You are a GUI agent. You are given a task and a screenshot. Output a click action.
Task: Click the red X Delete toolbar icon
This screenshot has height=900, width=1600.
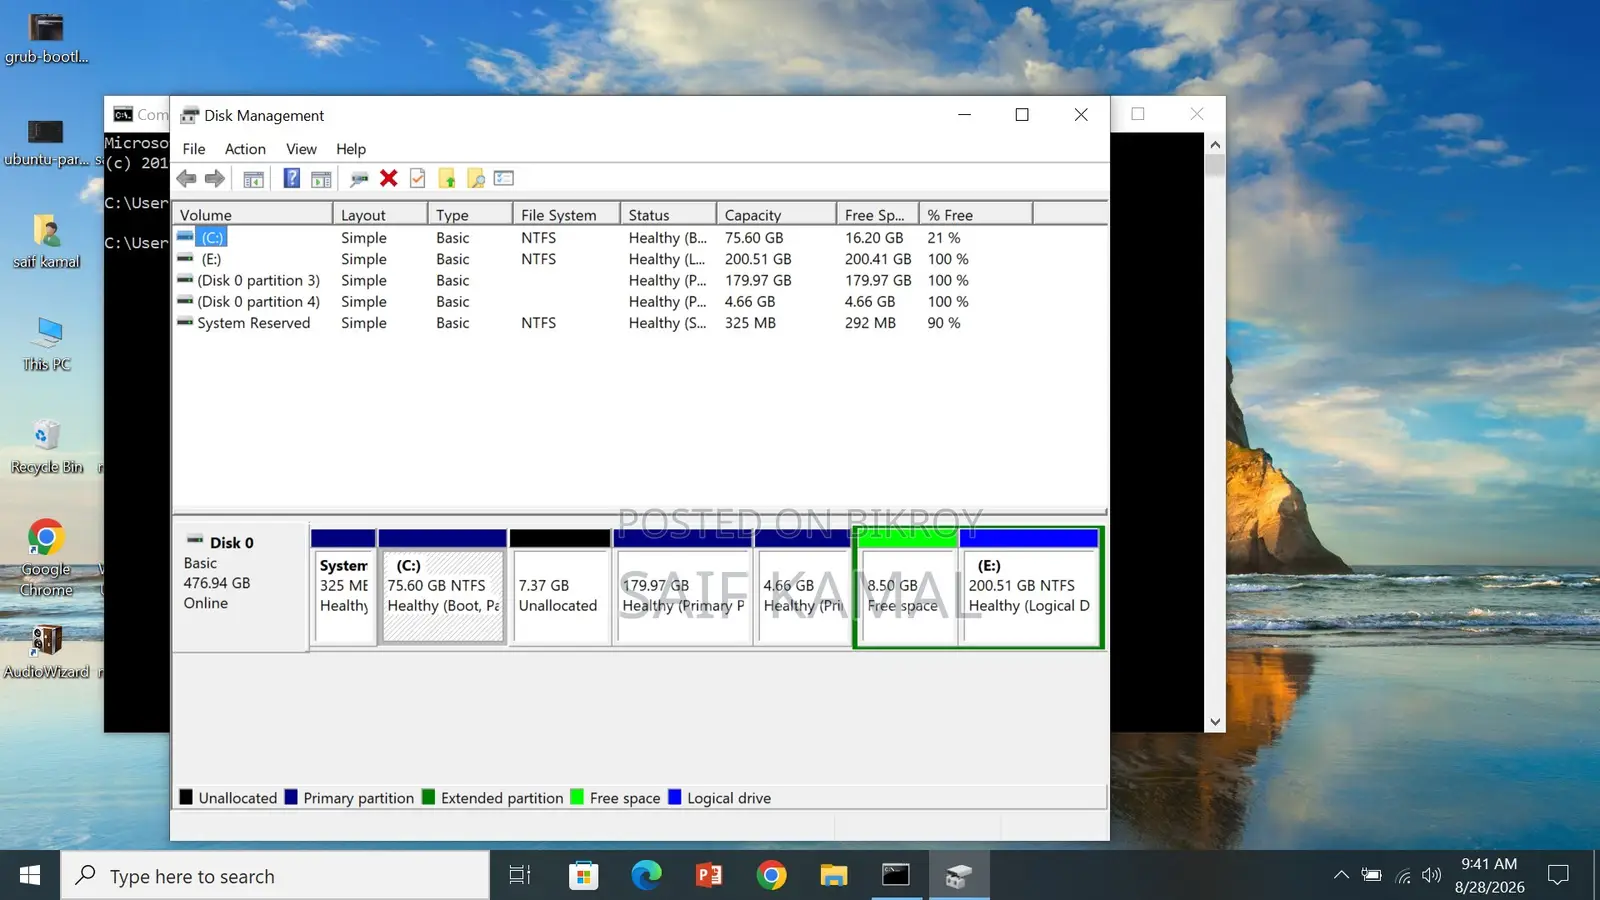coord(389,178)
